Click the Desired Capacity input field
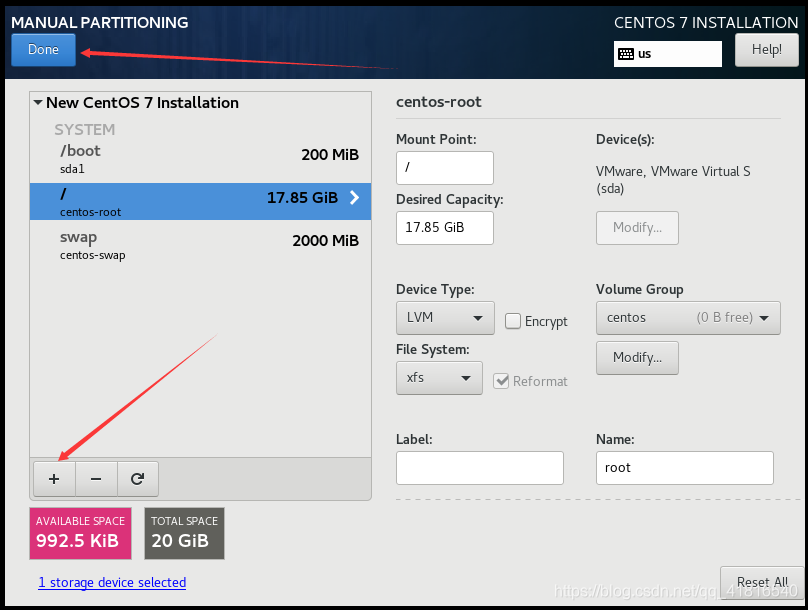 pyautogui.click(x=445, y=228)
